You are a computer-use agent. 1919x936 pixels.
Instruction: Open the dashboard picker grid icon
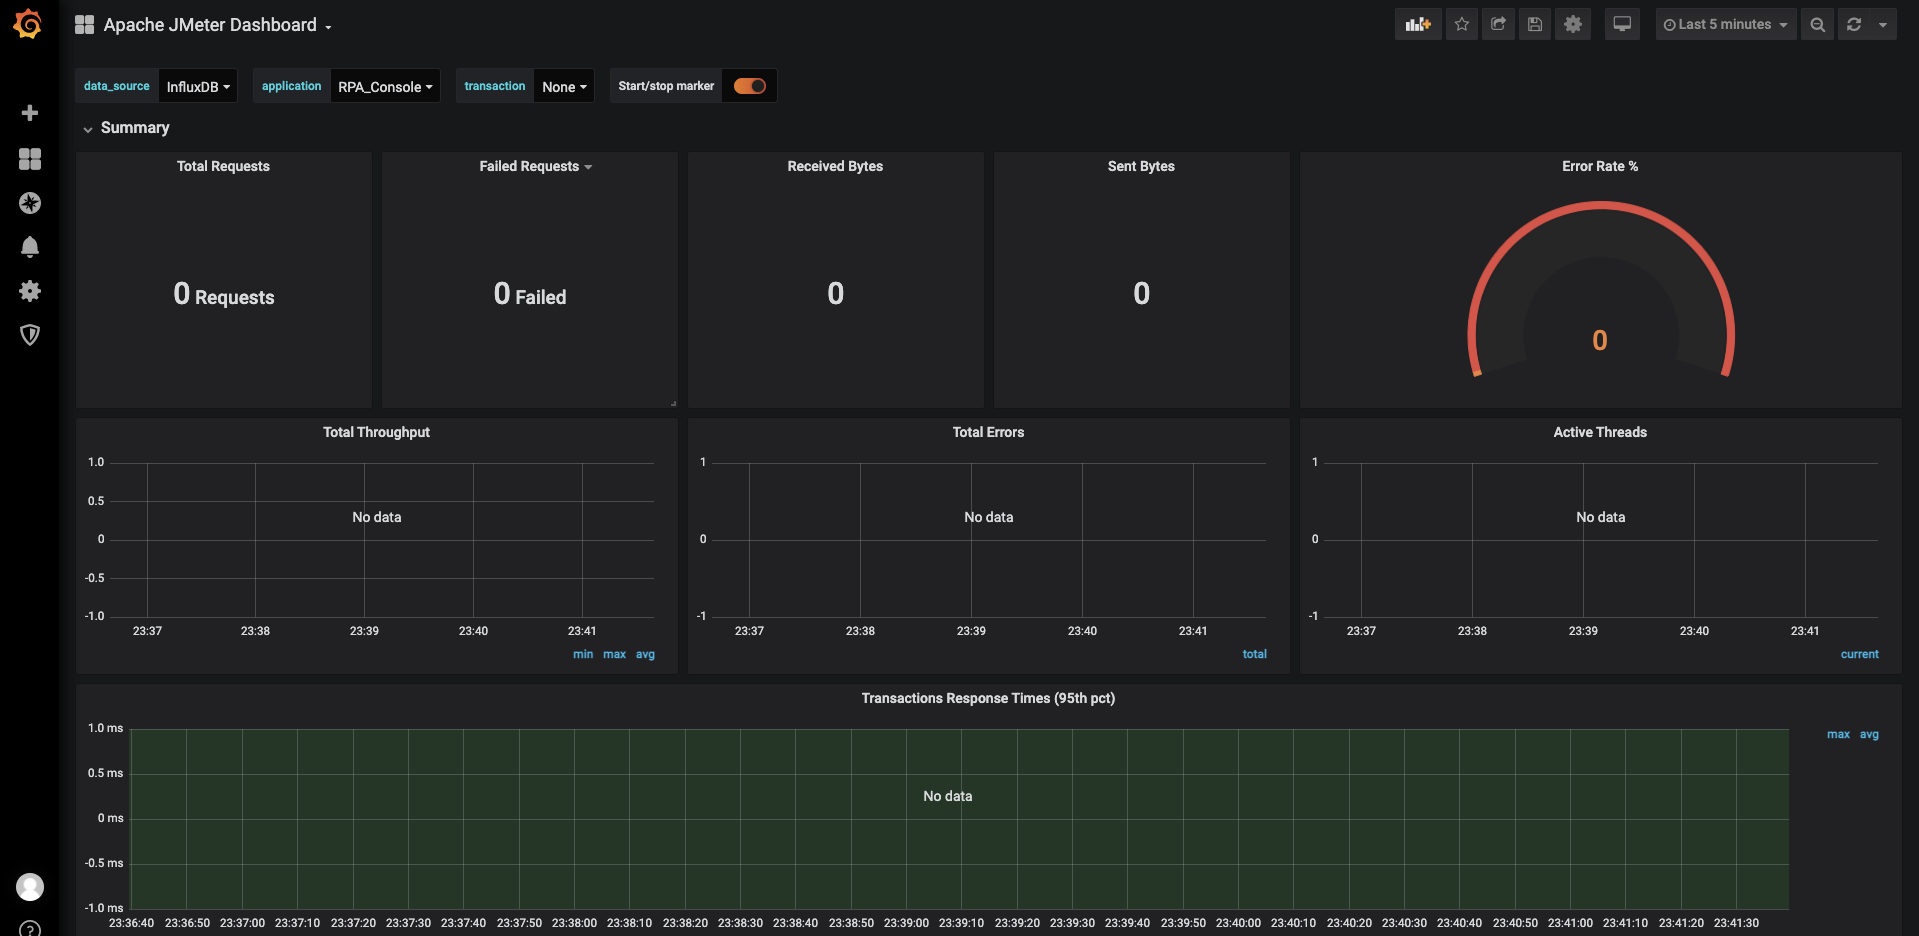[84, 25]
